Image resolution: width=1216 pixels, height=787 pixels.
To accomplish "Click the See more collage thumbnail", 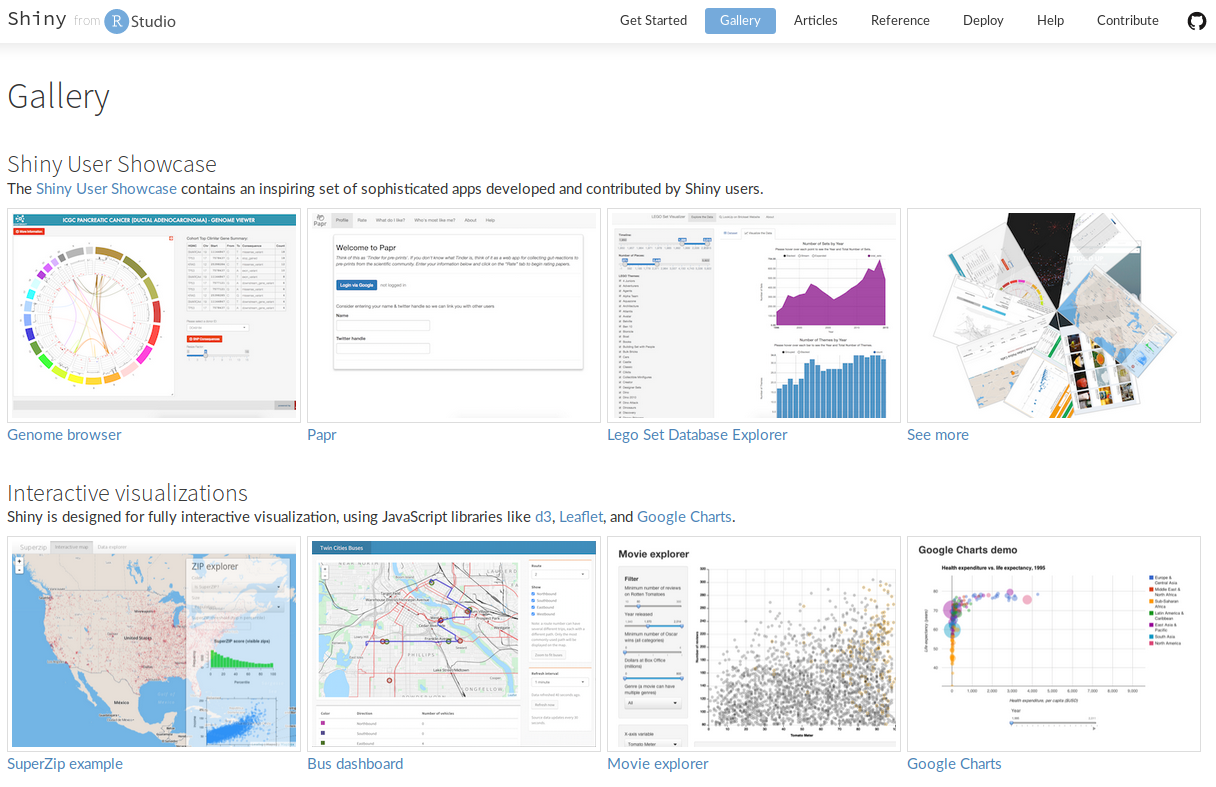I will click(1053, 315).
